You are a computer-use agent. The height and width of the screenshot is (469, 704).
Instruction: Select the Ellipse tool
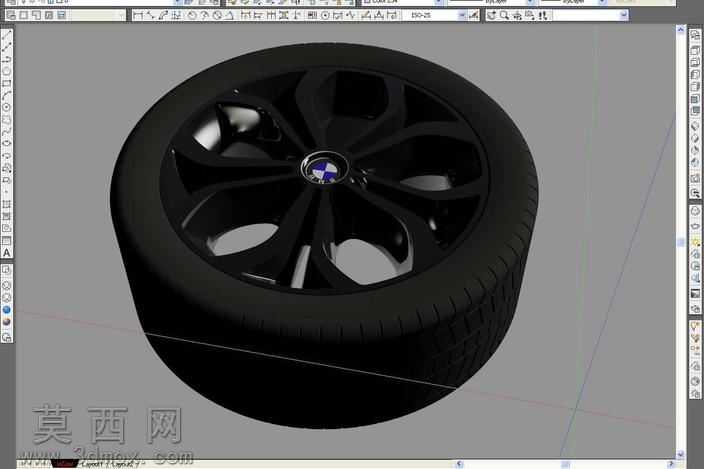tap(7, 143)
